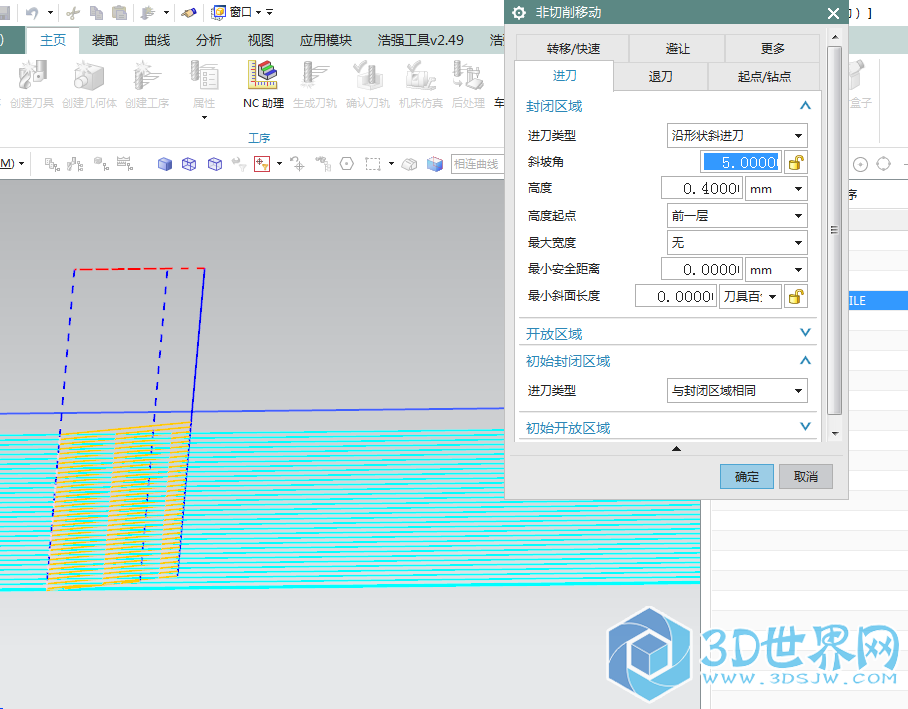
Task: Open the 进刀类型 沿形状斜进刀 dropdown
Action: coord(737,136)
